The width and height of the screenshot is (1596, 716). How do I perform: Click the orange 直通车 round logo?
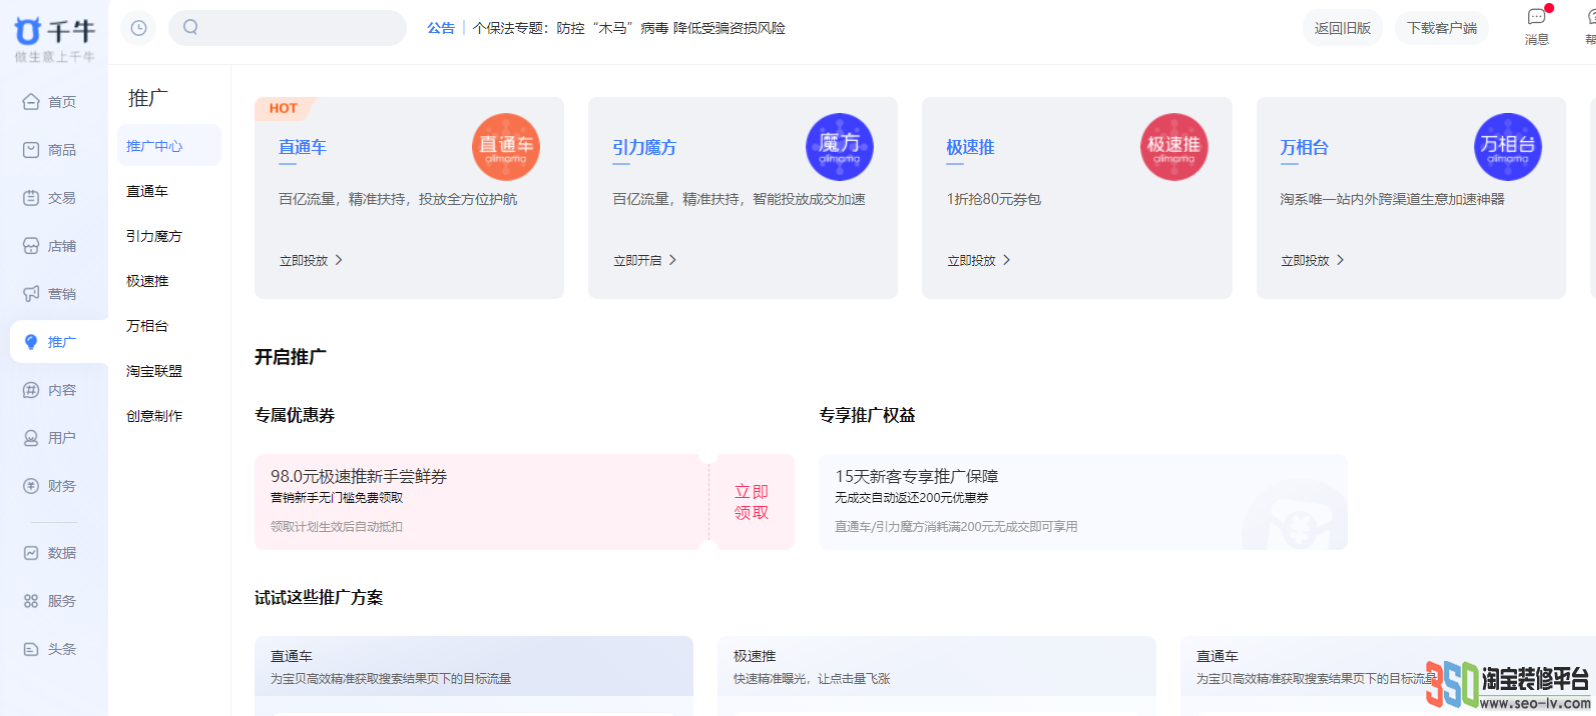[506, 147]
